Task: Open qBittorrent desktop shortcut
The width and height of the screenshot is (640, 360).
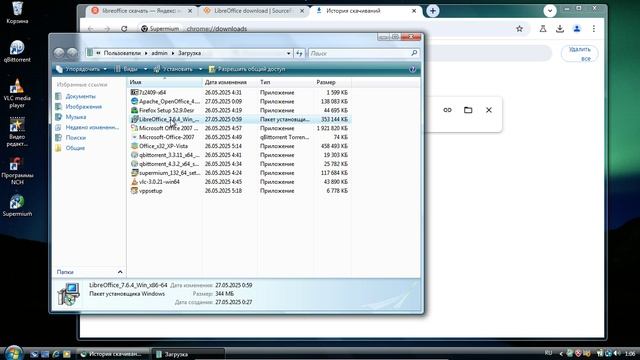Action: (17, 51)
